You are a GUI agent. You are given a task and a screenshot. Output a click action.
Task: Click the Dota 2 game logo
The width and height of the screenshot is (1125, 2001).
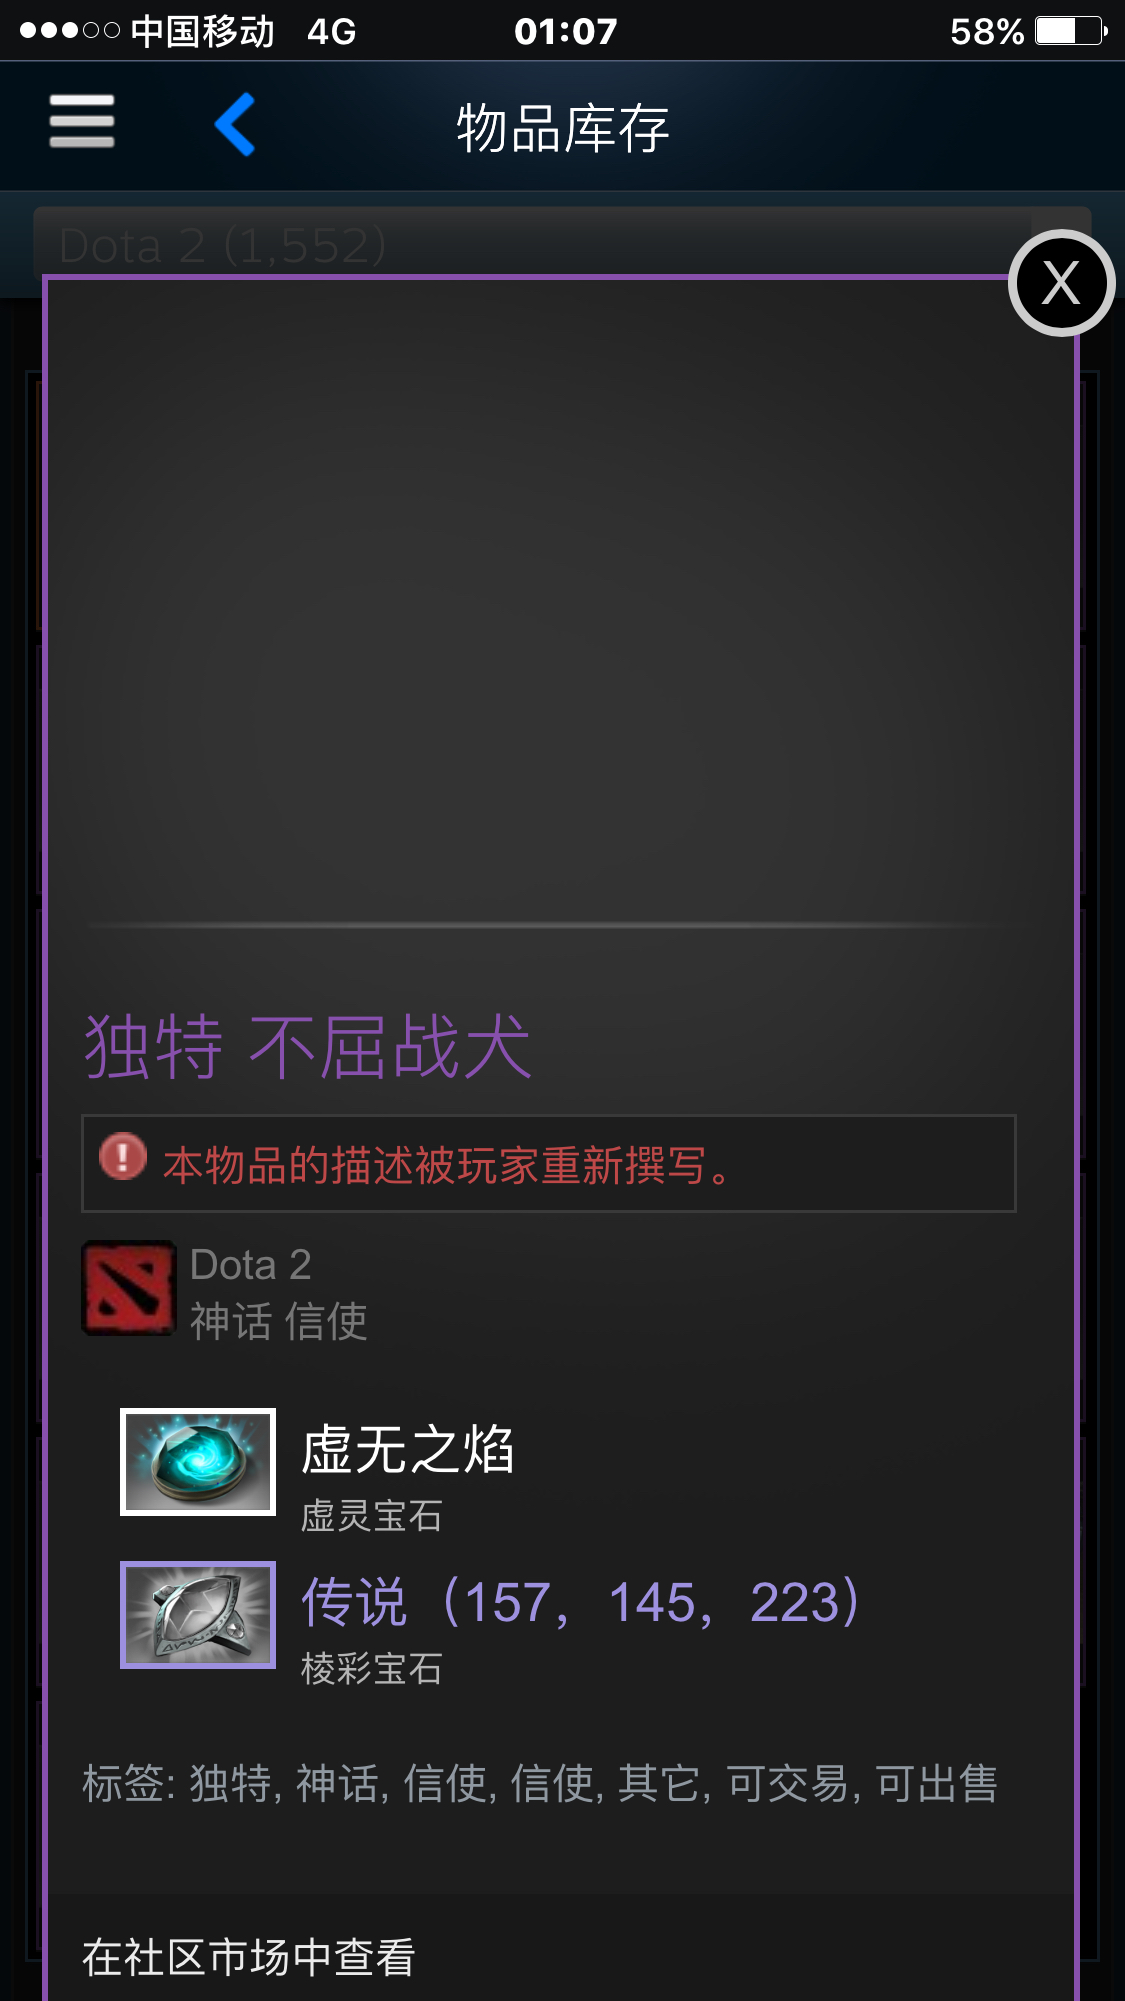point(128,1288)
